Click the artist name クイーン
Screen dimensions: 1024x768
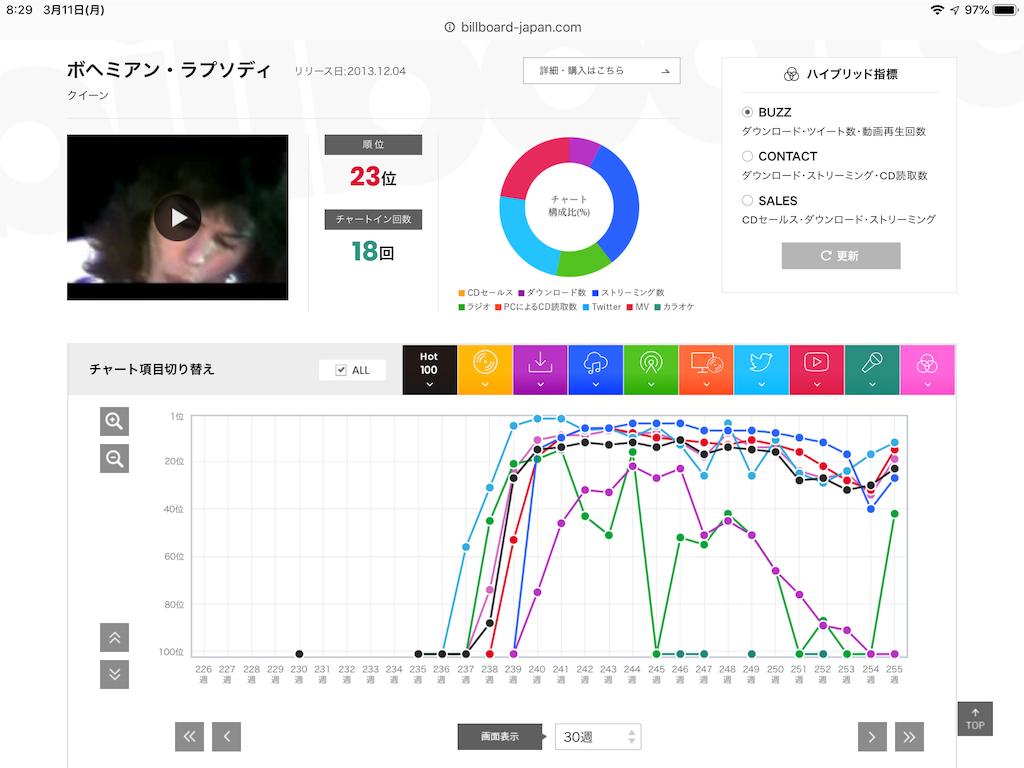pyautogui.click(x=88, y=95)
